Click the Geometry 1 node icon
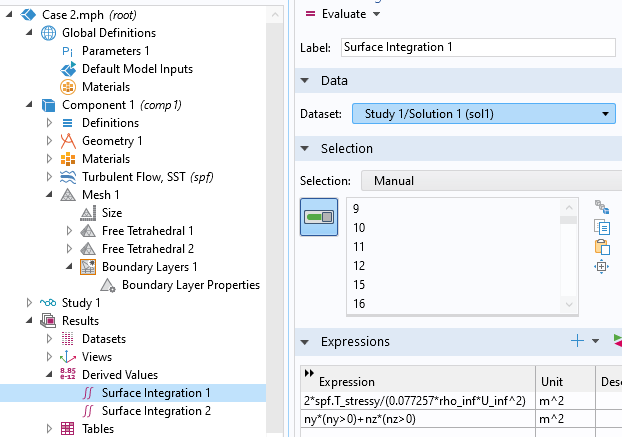This screenshot has width=622, height=437. [68, 140]
